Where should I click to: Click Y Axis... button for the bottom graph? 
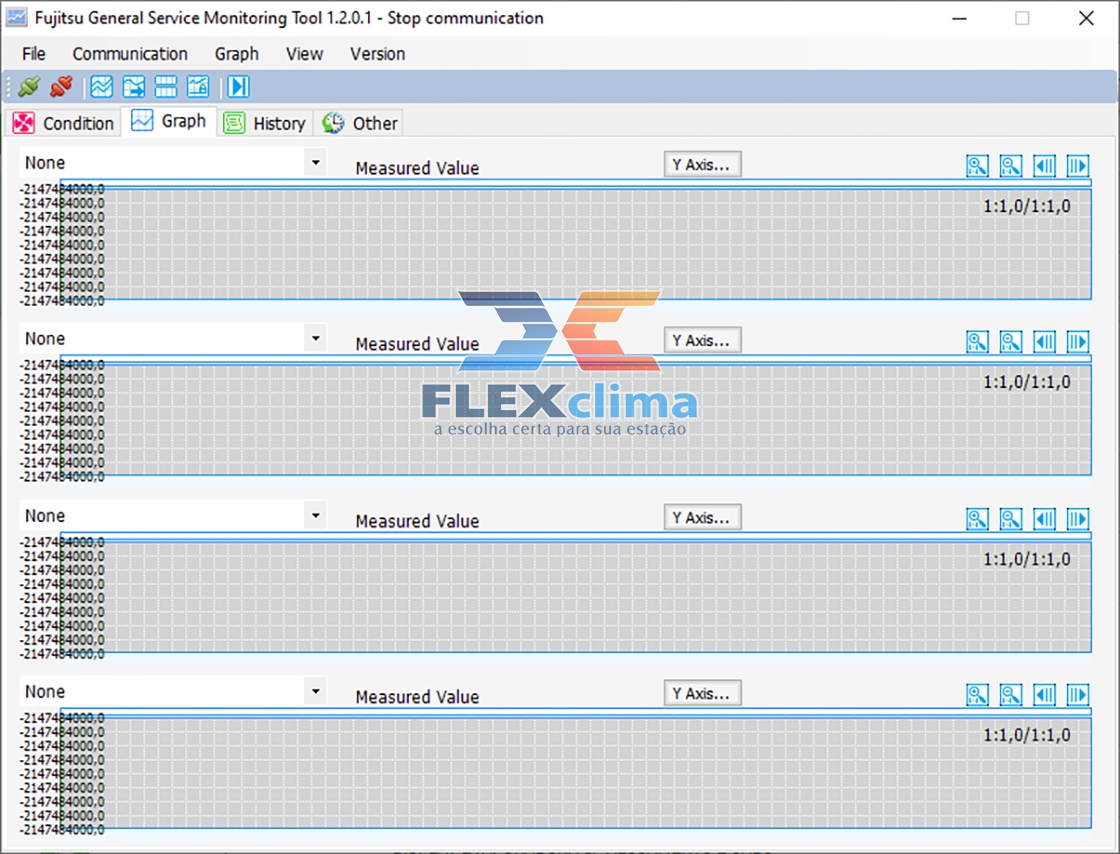[702, 693]
